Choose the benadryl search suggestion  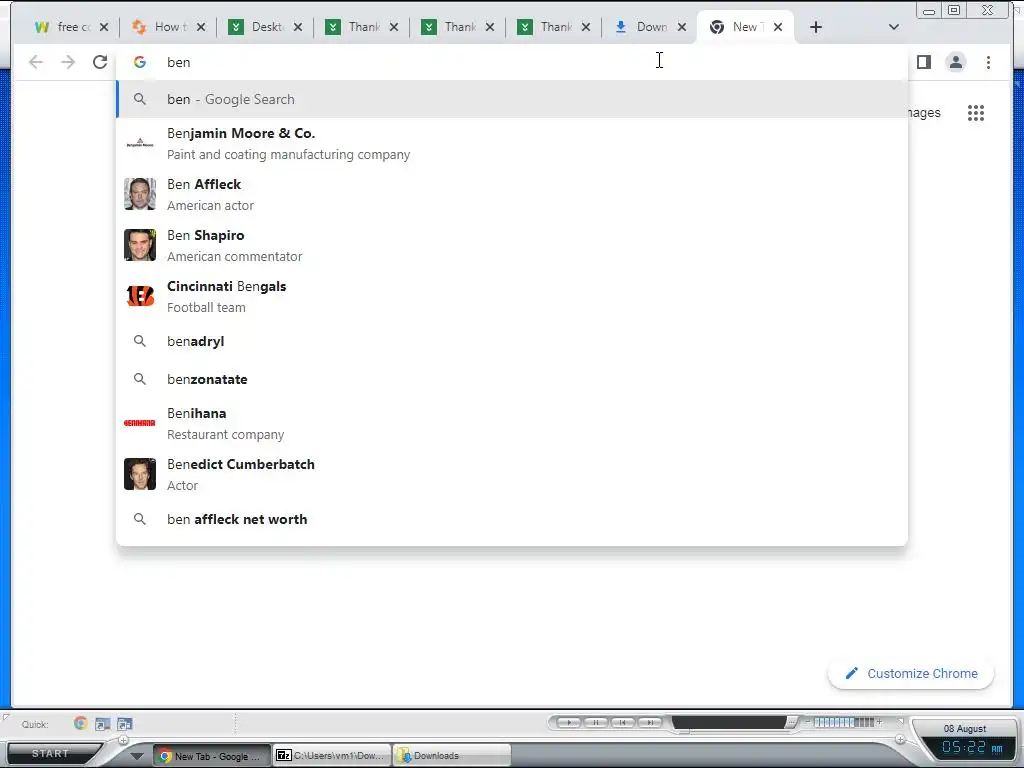512,341
